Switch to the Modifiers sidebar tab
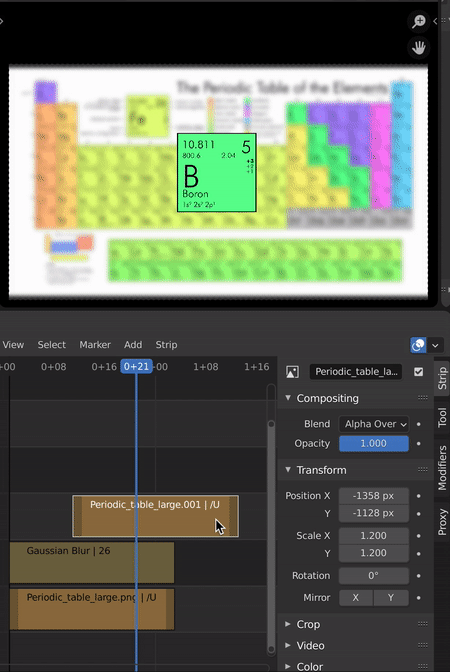 [442, 468]
